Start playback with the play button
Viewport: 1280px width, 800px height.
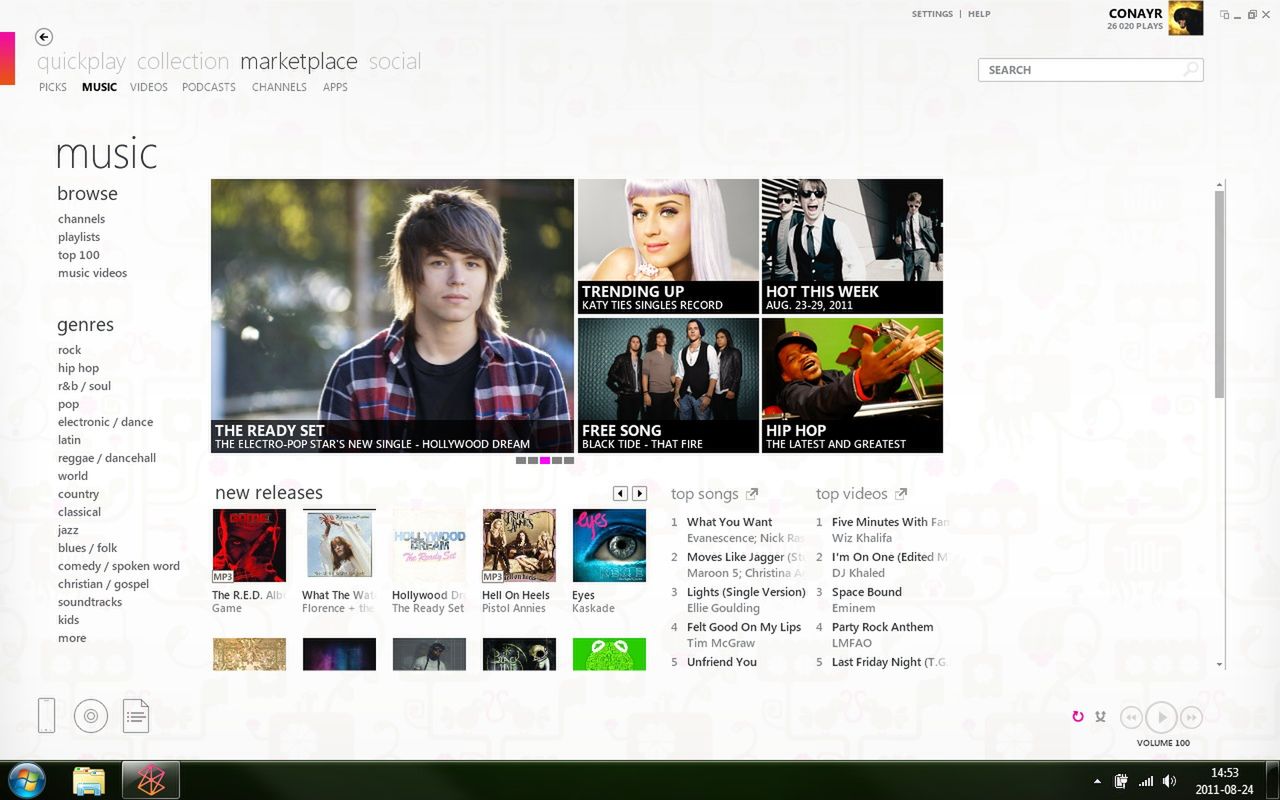tap(1161, 717)
